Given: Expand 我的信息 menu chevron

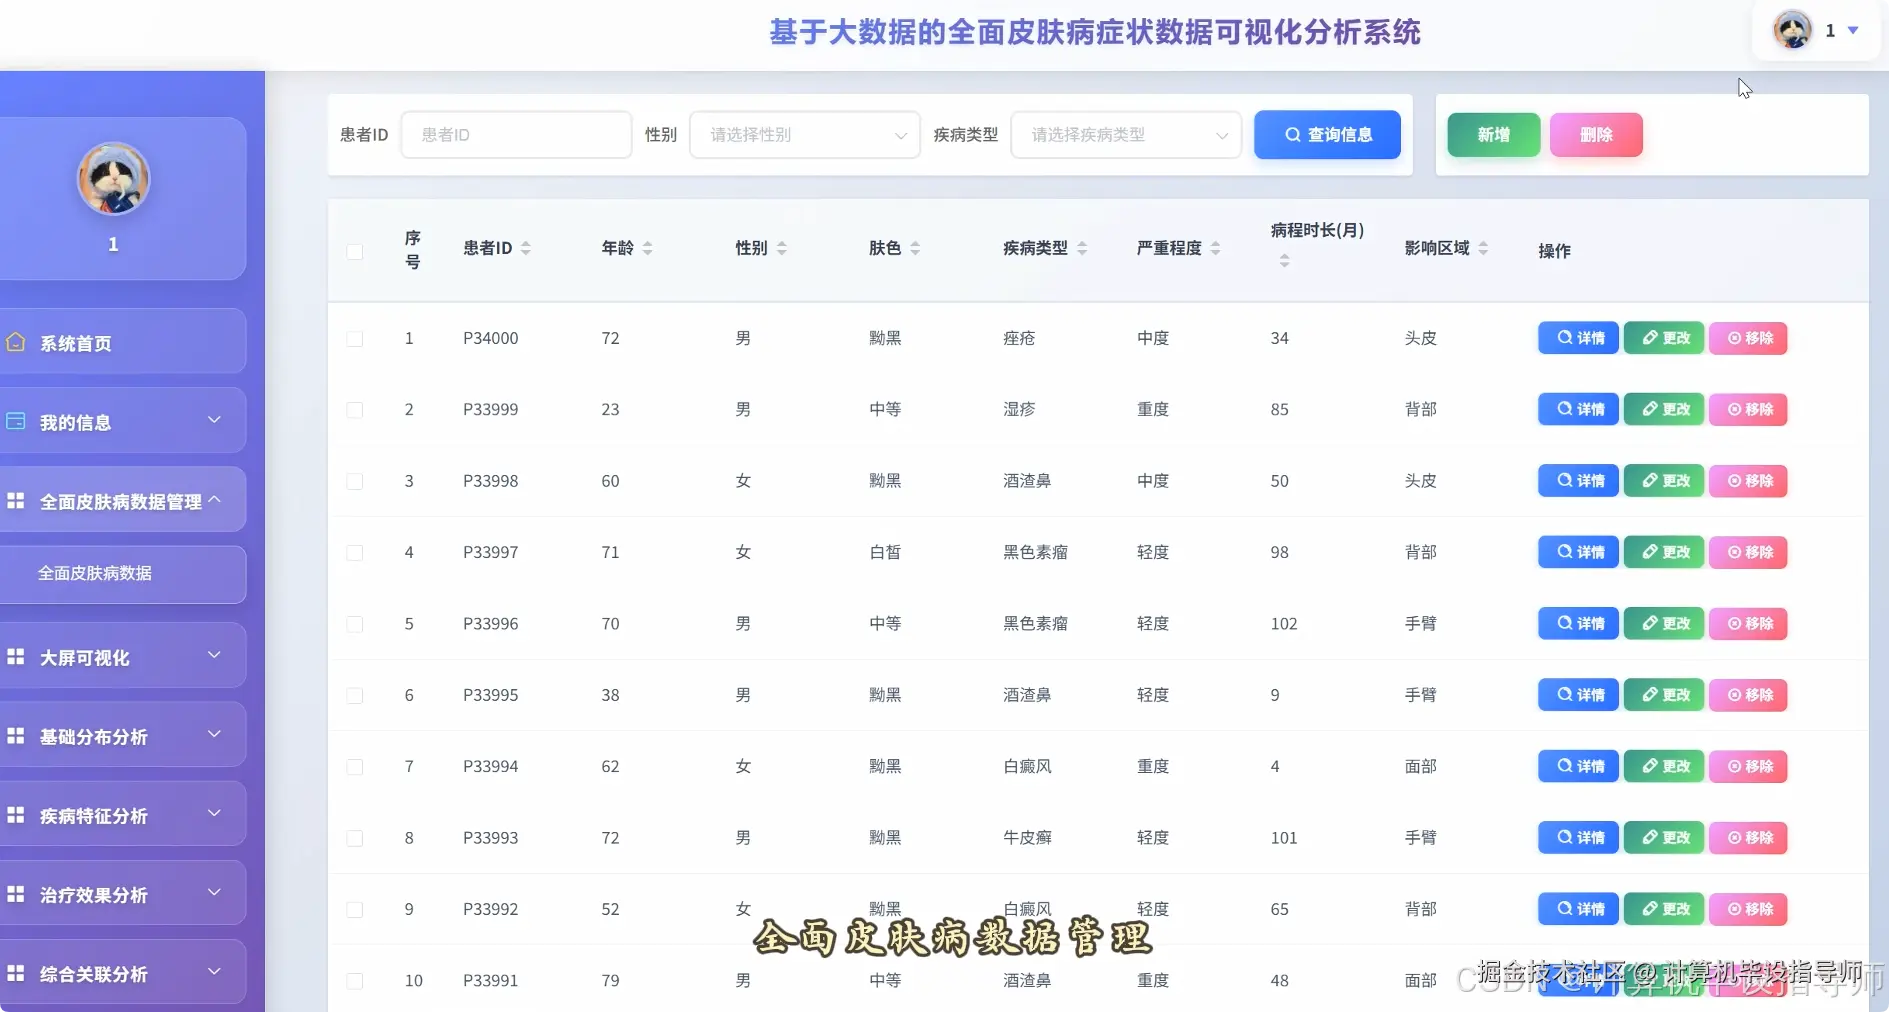Looking at the screenshot, I should 214,419.
